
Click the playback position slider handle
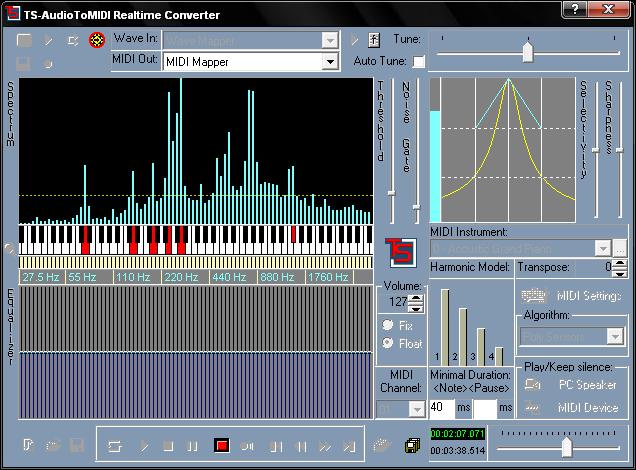[x=566, y=447]
